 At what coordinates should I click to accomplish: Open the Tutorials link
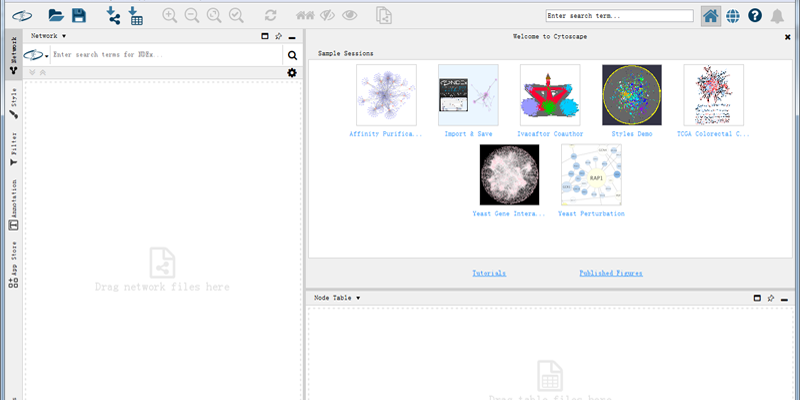click(489, 273)
